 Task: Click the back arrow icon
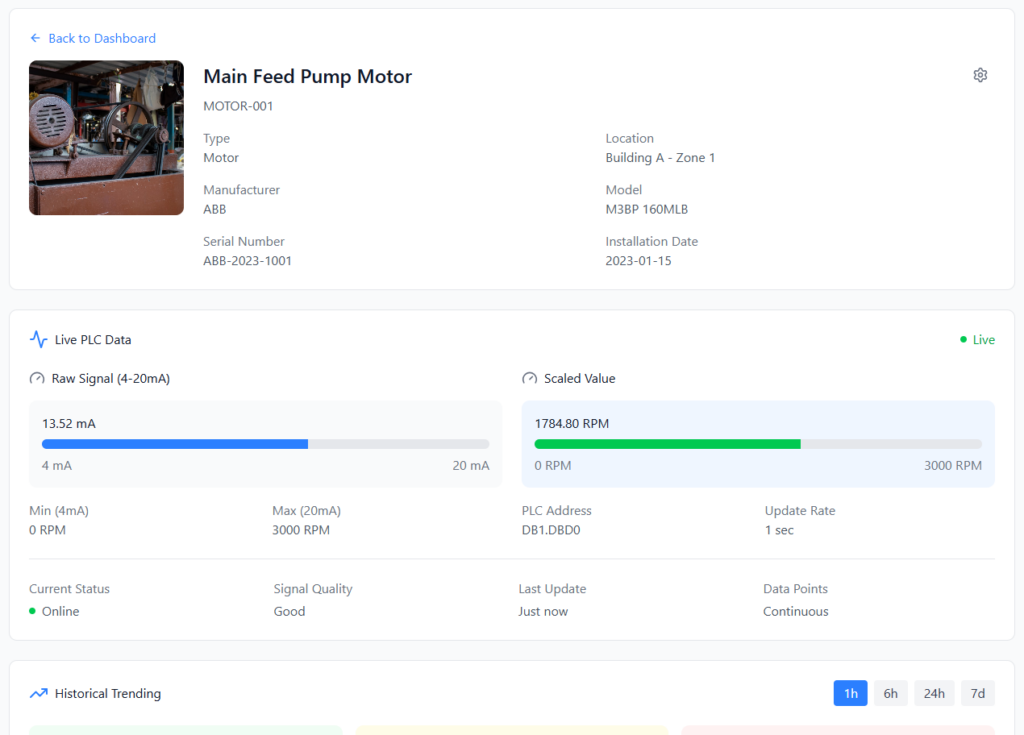(36, 38)
